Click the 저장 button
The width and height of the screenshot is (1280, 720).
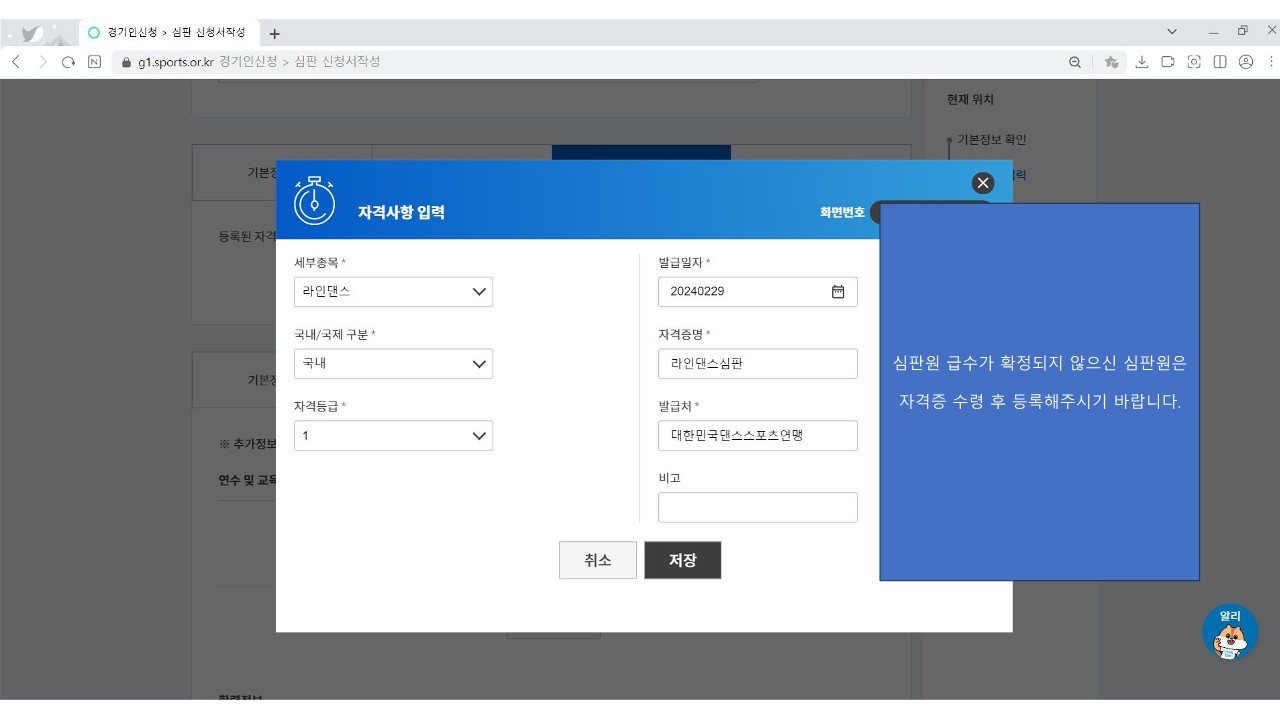tap(682, 560)
